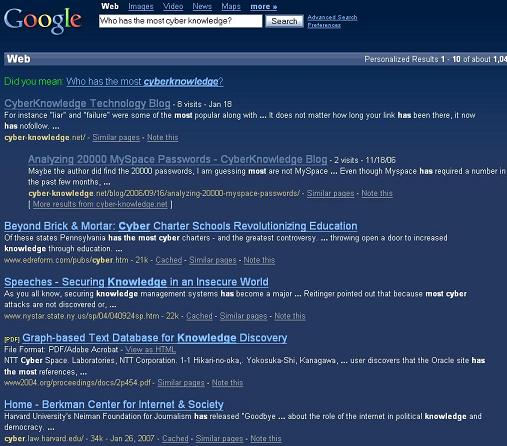Open the Advanced Search link
The height and width of the screenshot is (446, 507).
click(332, 17)
